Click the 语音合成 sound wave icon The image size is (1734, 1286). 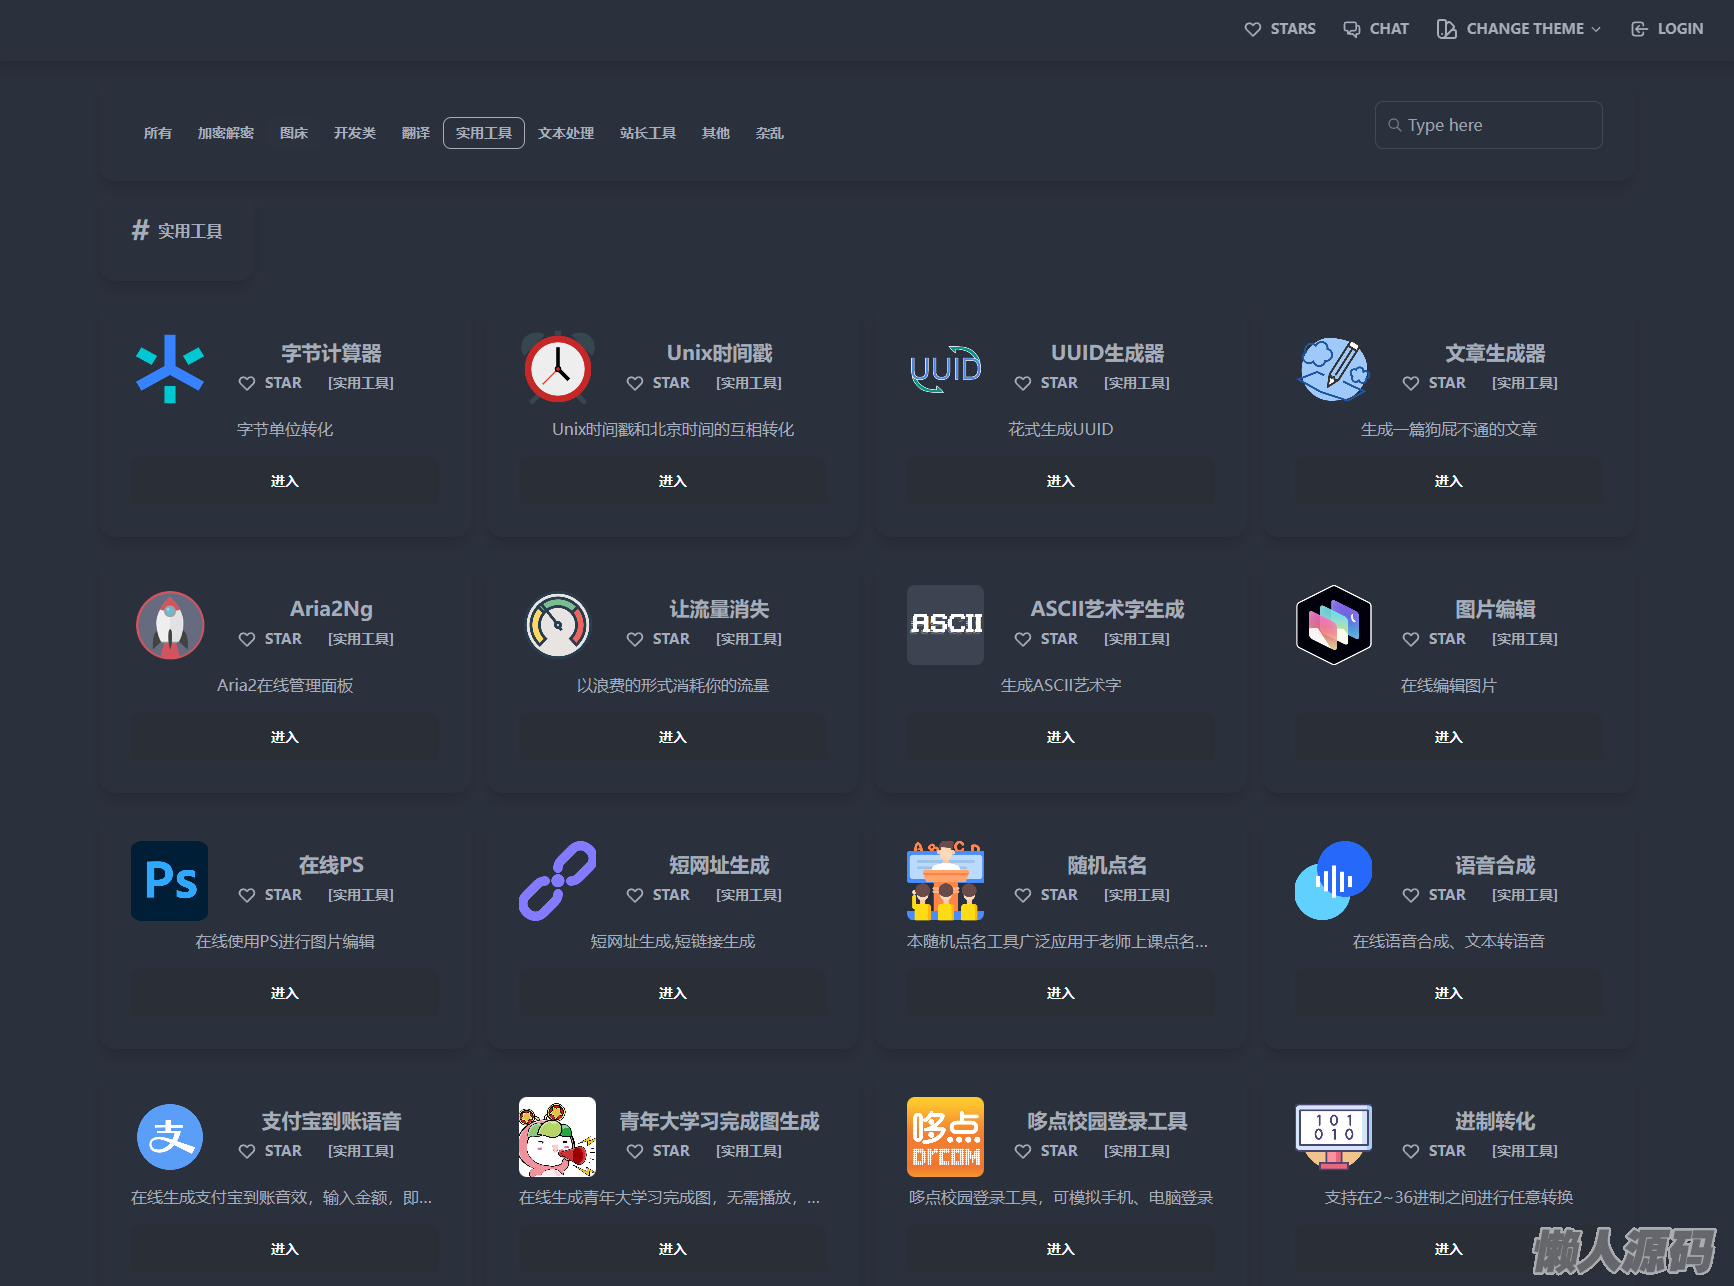click(x=1334, y=881)
